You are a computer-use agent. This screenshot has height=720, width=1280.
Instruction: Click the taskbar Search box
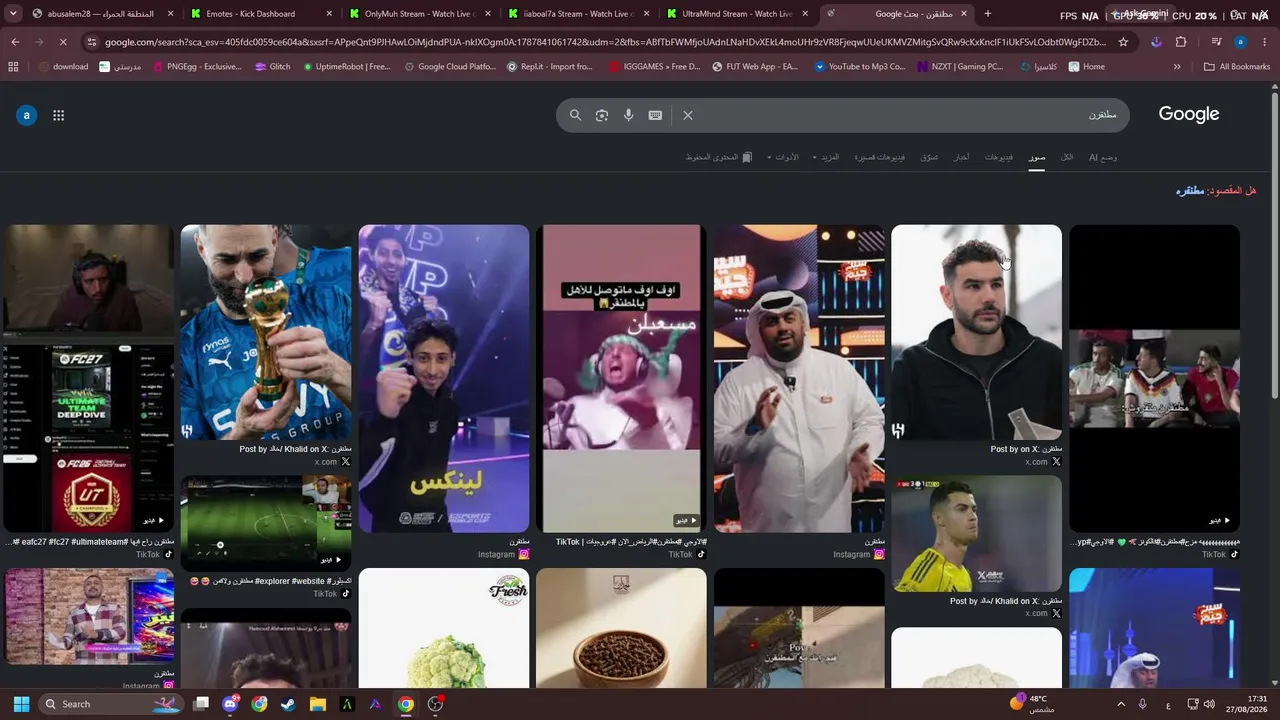(112, 704)
